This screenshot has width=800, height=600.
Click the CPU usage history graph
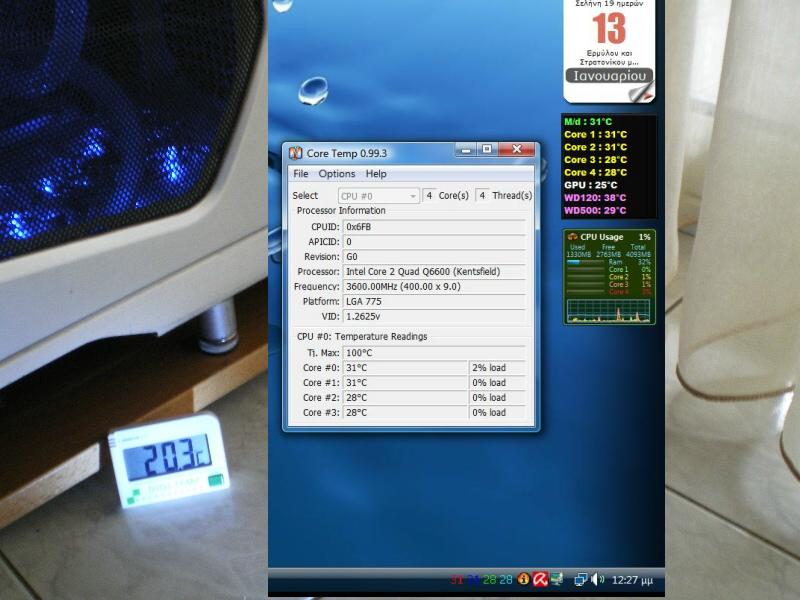pos(609,311)
